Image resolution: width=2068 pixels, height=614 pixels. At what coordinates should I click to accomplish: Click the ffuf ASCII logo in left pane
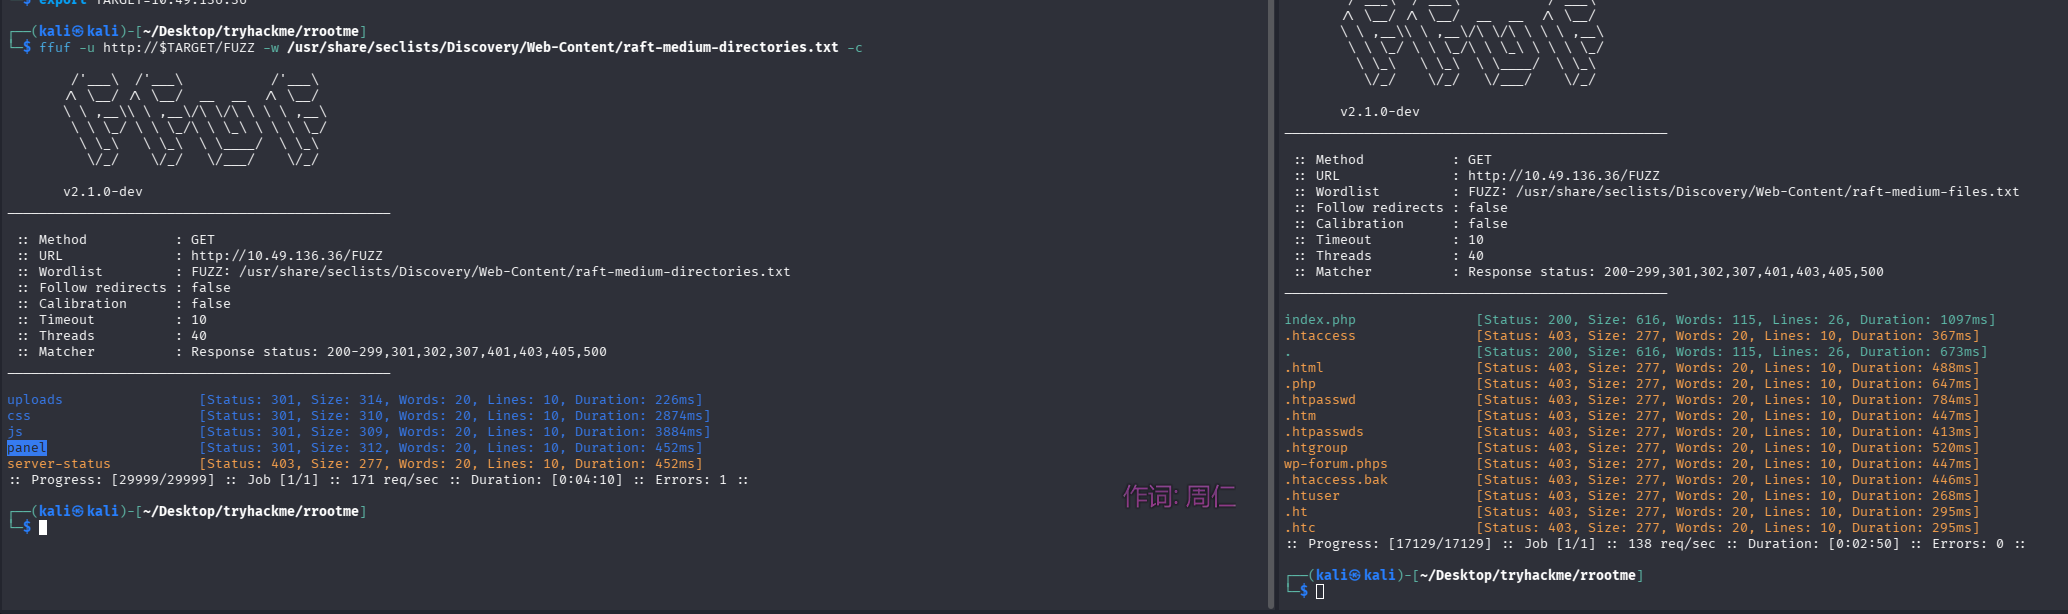(x=195, y=120)
